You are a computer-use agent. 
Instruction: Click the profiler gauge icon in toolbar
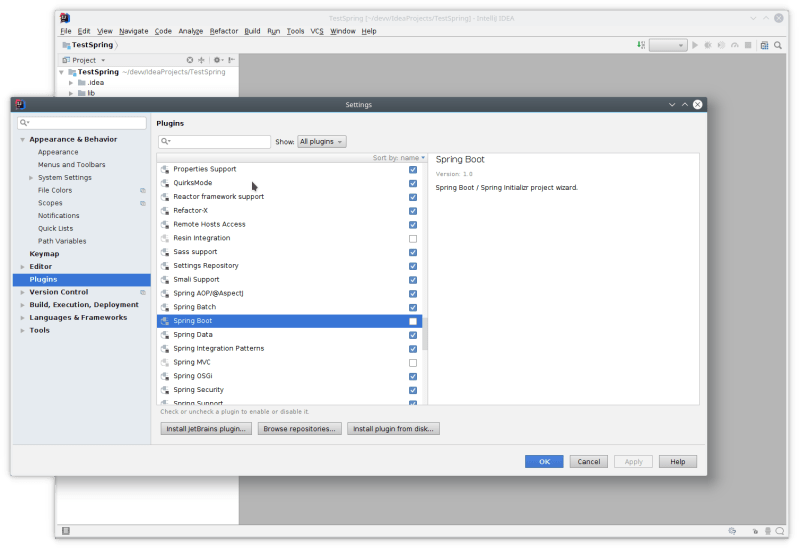click(734, 45)
